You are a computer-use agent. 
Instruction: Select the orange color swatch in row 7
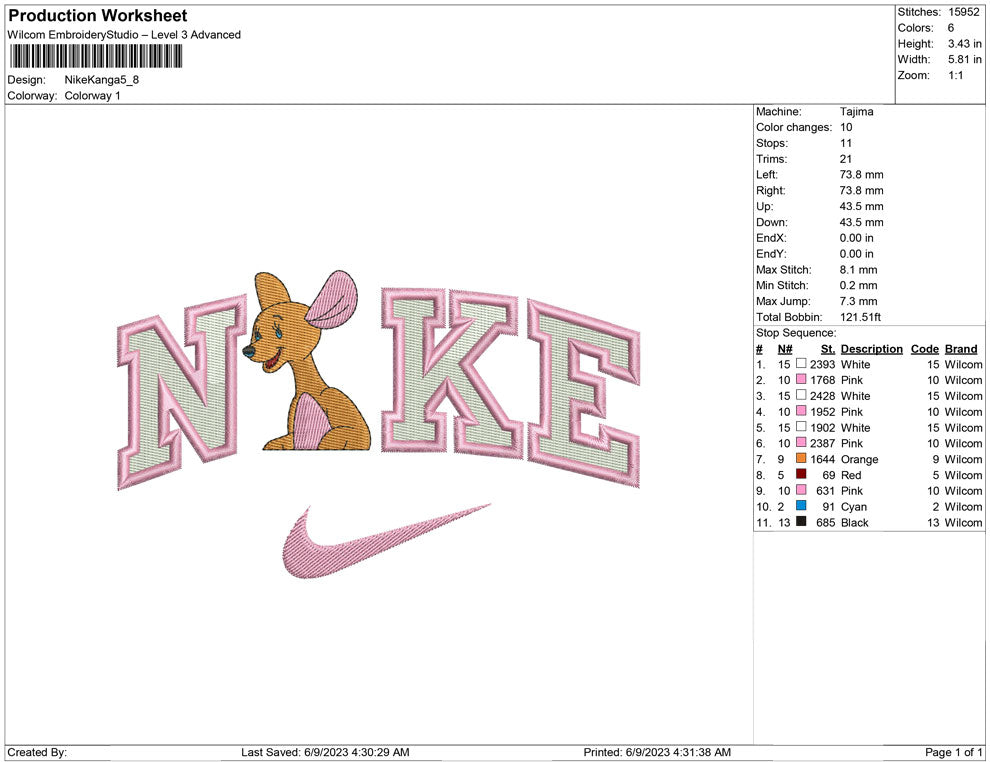tap(801, 458)
